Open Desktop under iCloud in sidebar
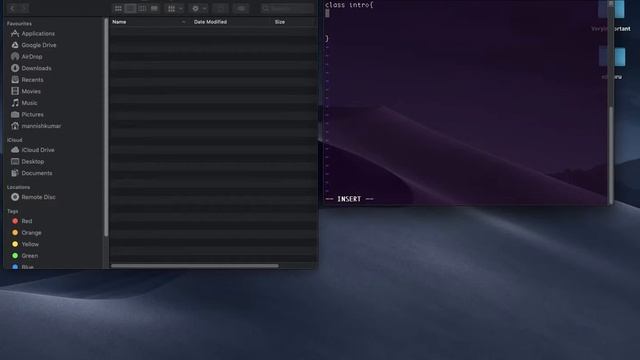This screenshot has width=640, height=360. coord(28,162)
